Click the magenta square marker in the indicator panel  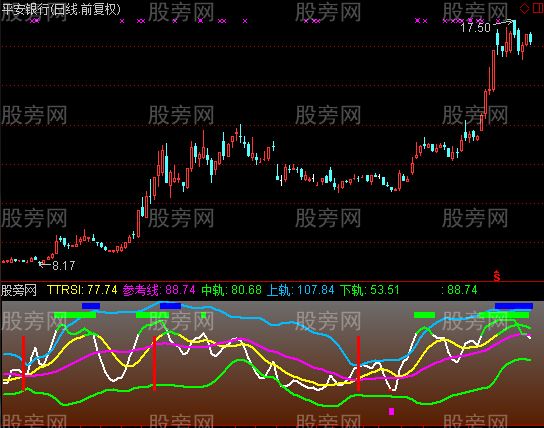click(x=392, y=411)
